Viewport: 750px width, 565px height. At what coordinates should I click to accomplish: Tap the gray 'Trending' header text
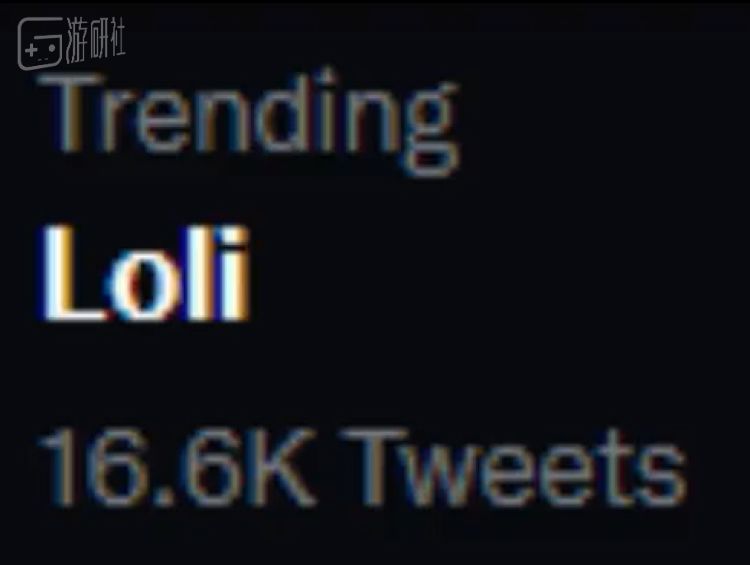pos(248,122)
